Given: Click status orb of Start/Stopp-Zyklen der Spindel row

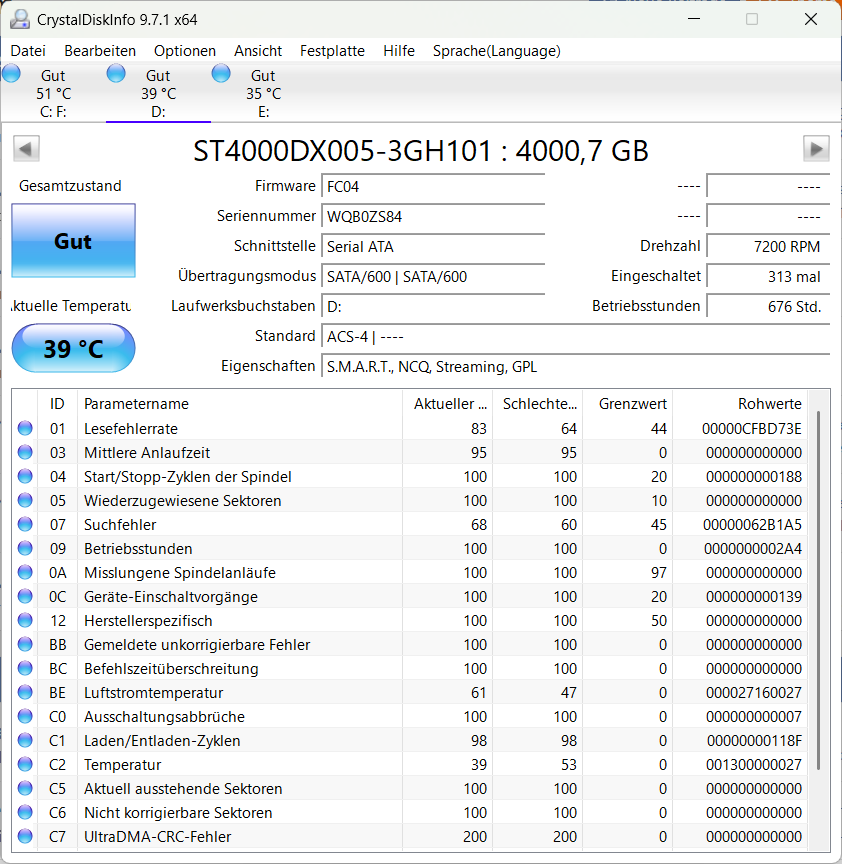Looking at the screenshot, I should click(25, 476).
